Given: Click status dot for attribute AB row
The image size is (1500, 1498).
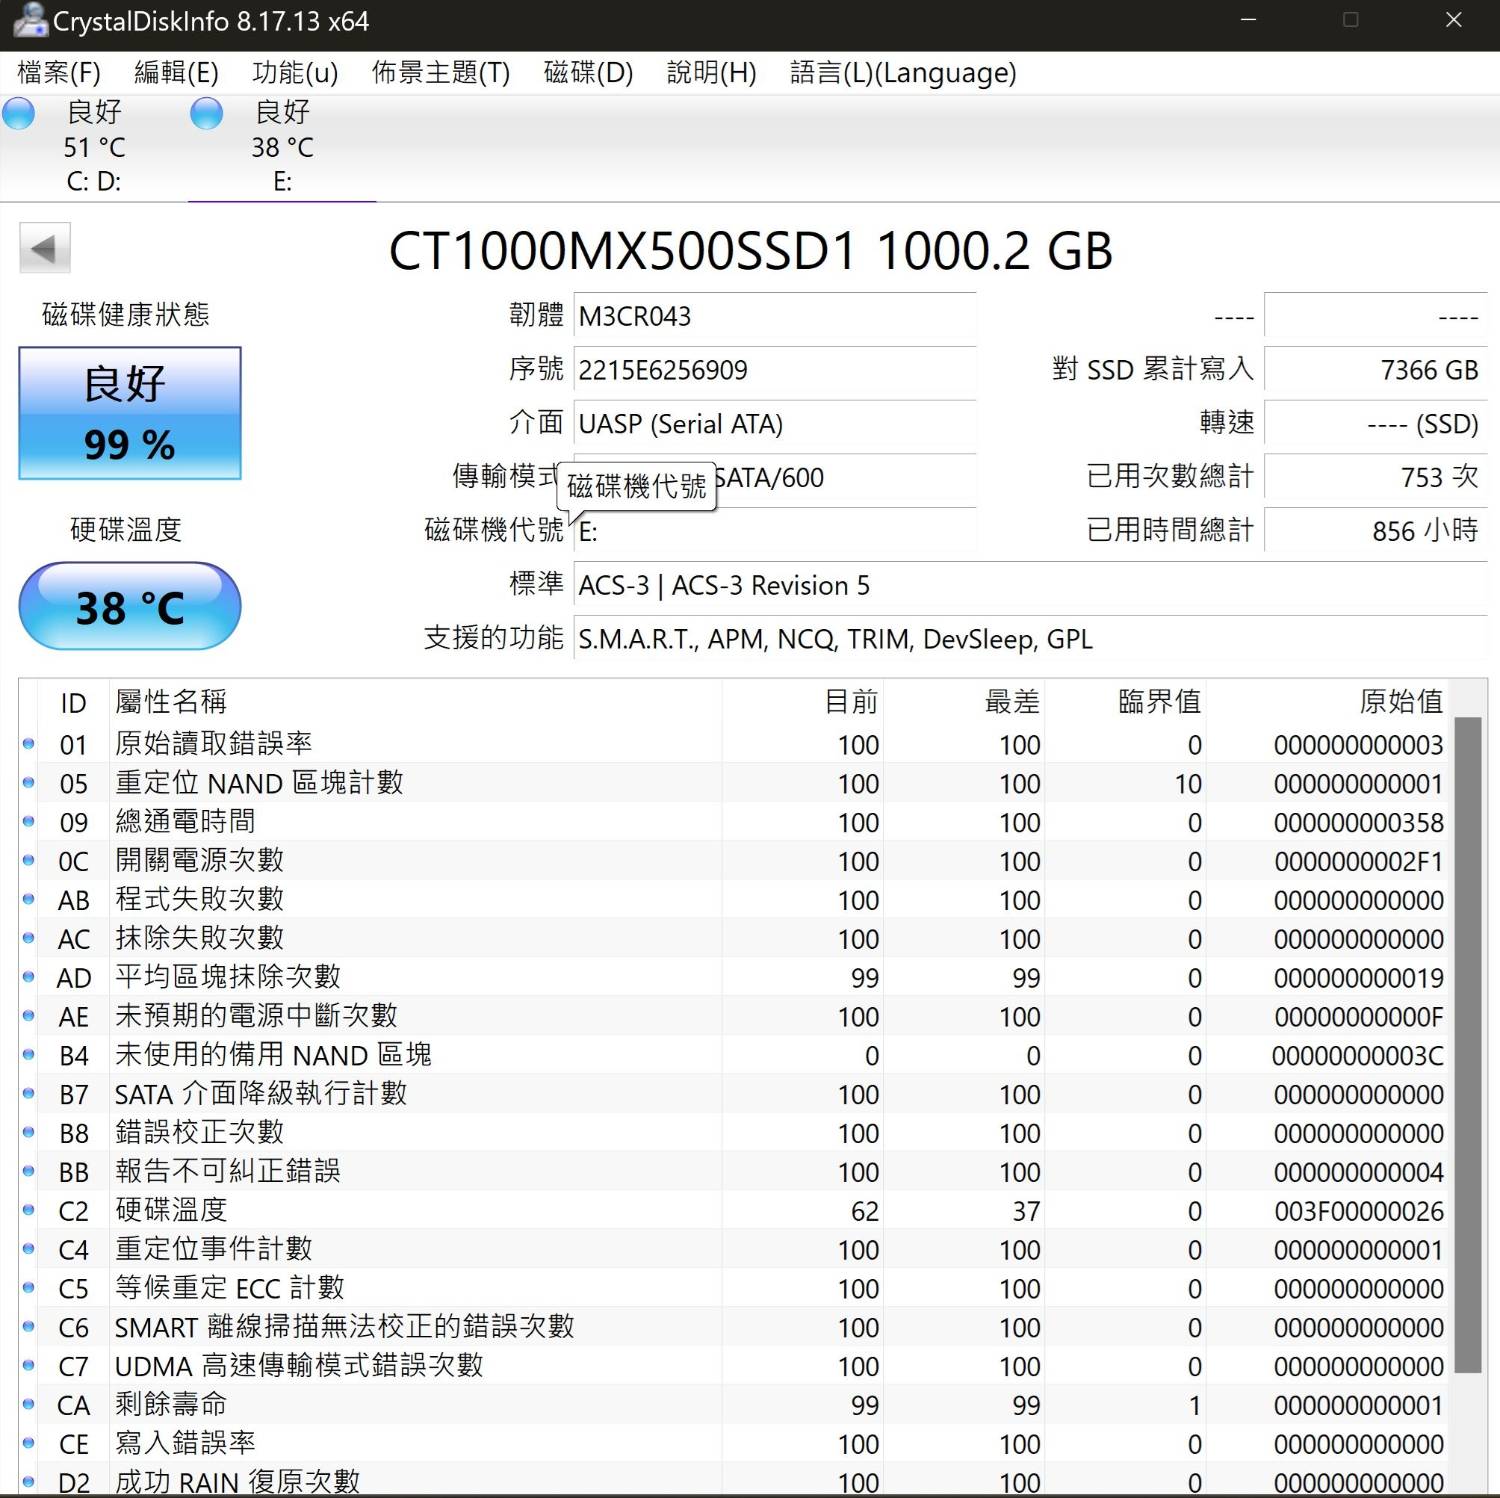Looking at the screenshot, I should (28, 899).
